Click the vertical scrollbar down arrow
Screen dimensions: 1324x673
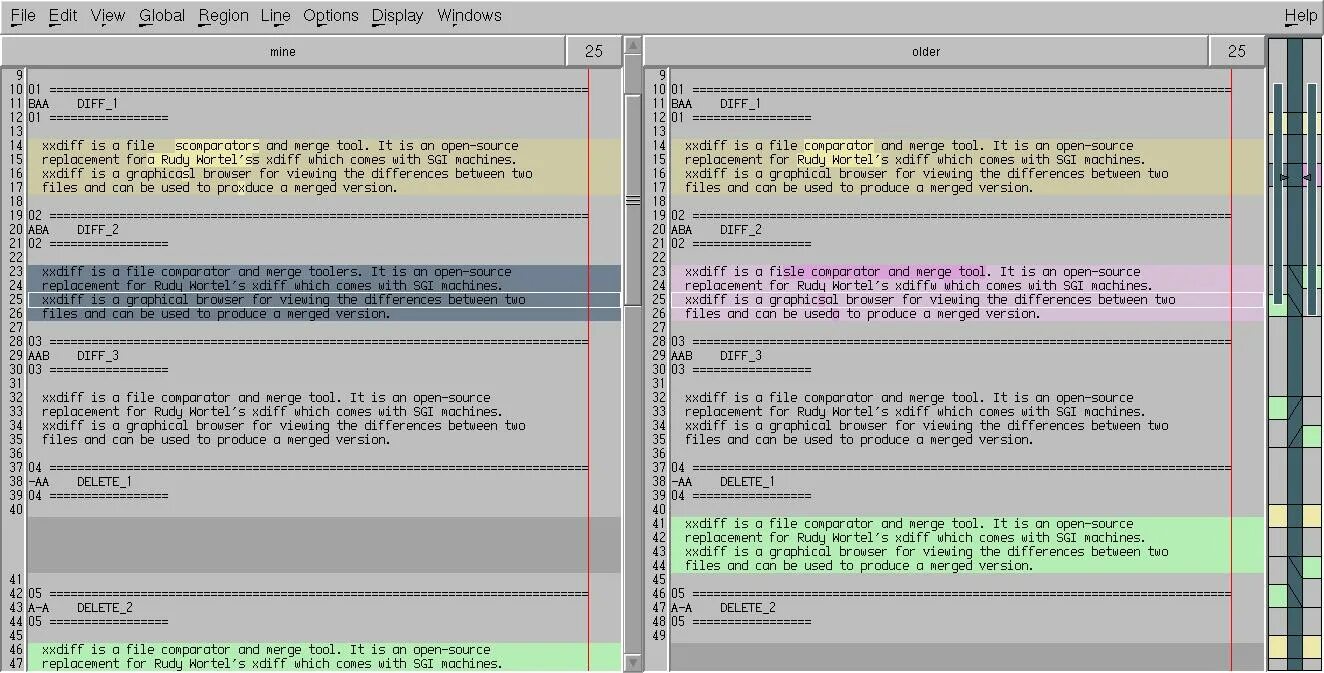pos(632,662)
